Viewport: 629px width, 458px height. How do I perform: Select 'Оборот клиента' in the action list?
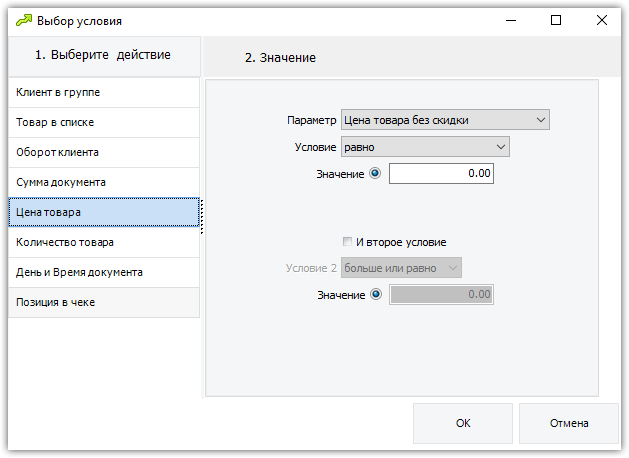[x=104, y=152]
